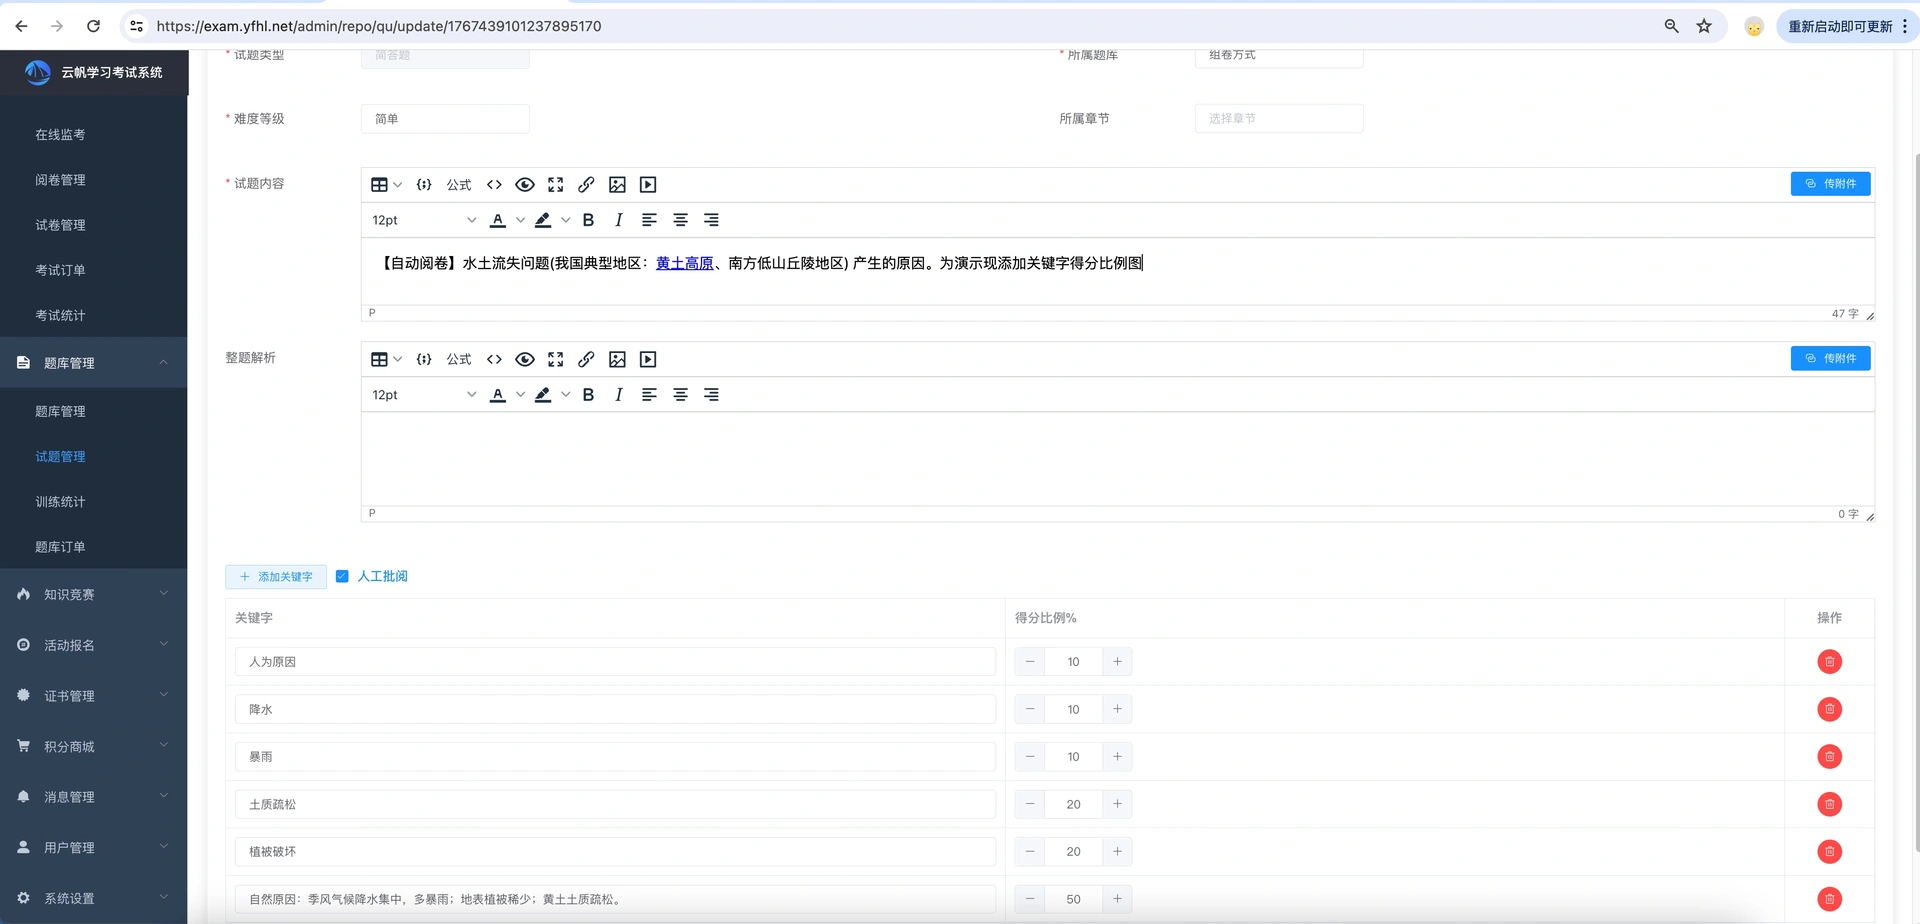This screenshot has width=1920, height=924.
Task: Insert image in 试题内容 editor
Action: 617,185
